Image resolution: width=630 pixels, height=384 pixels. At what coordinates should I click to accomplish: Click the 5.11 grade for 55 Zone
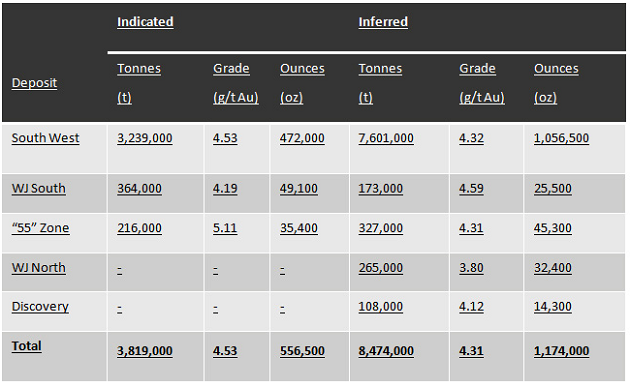pyautogui.click(x=225, y=228)
